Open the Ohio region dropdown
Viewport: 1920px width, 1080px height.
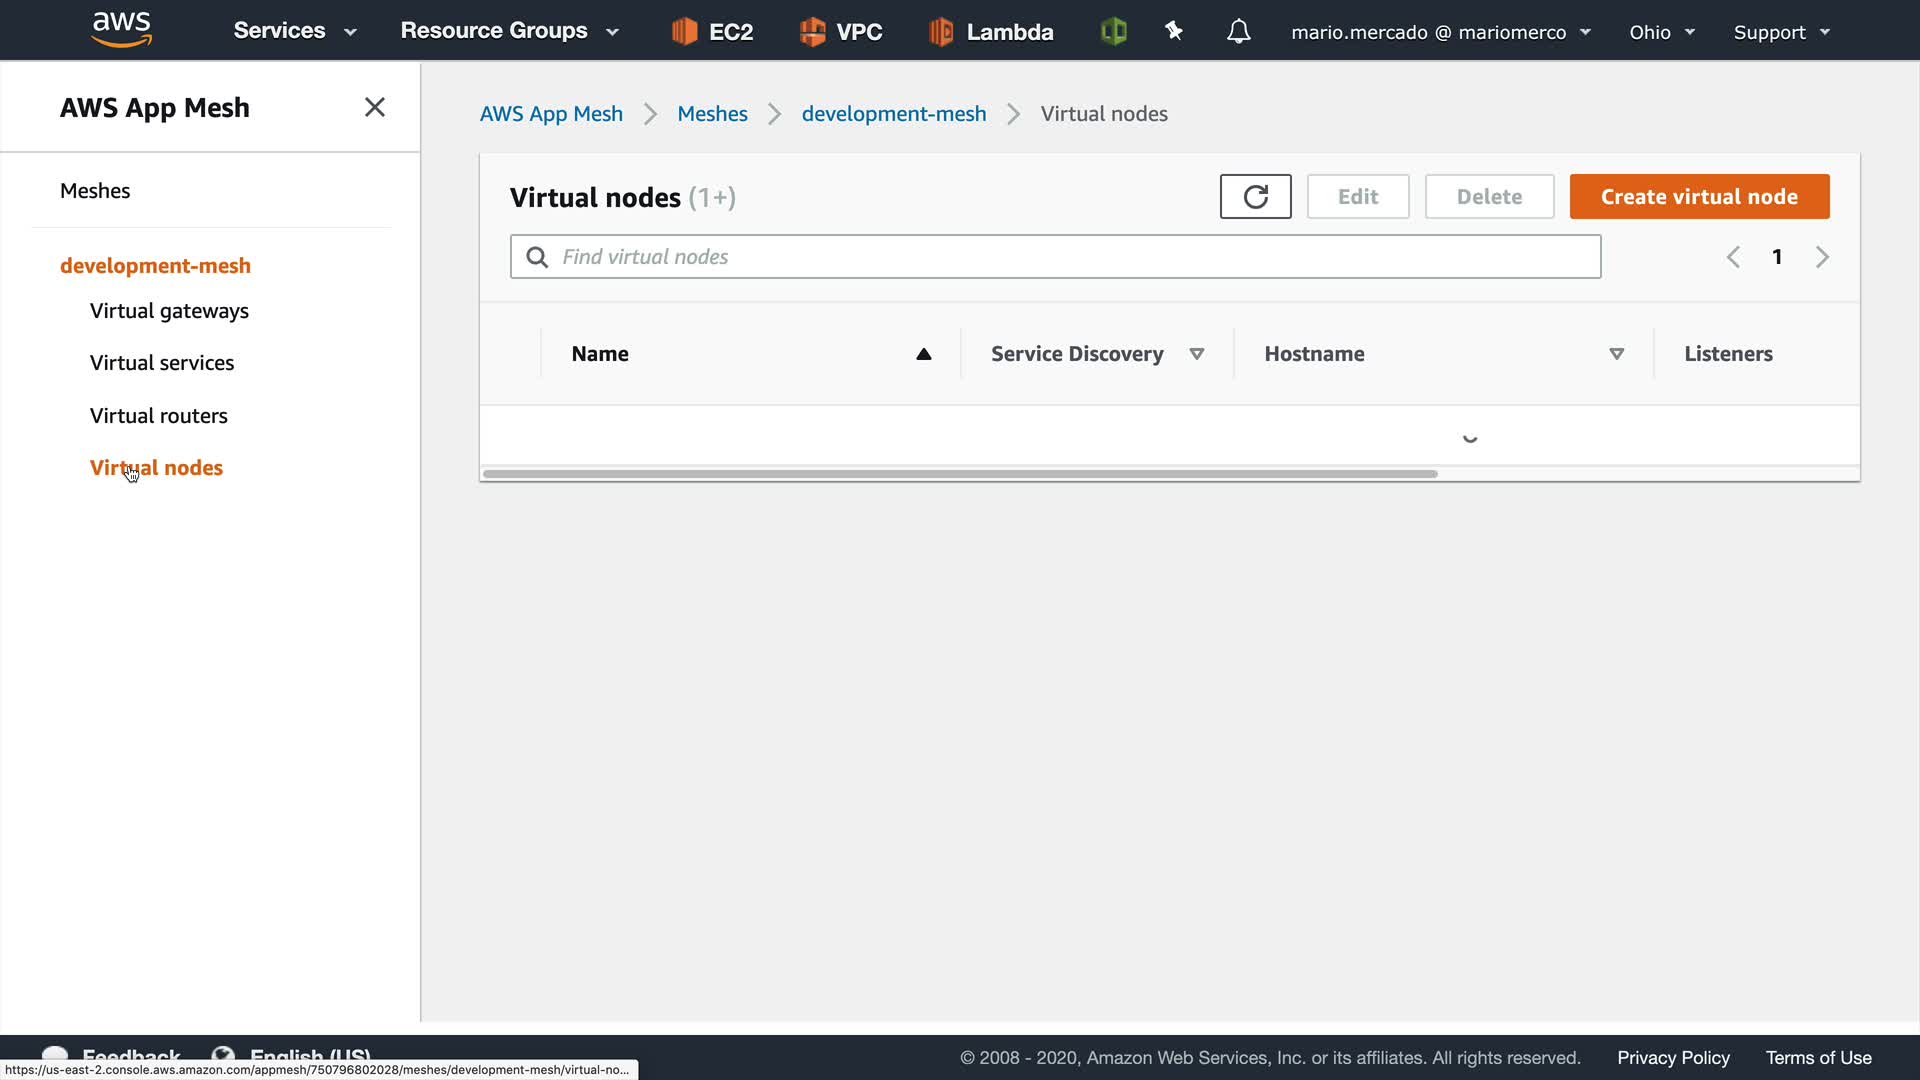click(1661, 32)
